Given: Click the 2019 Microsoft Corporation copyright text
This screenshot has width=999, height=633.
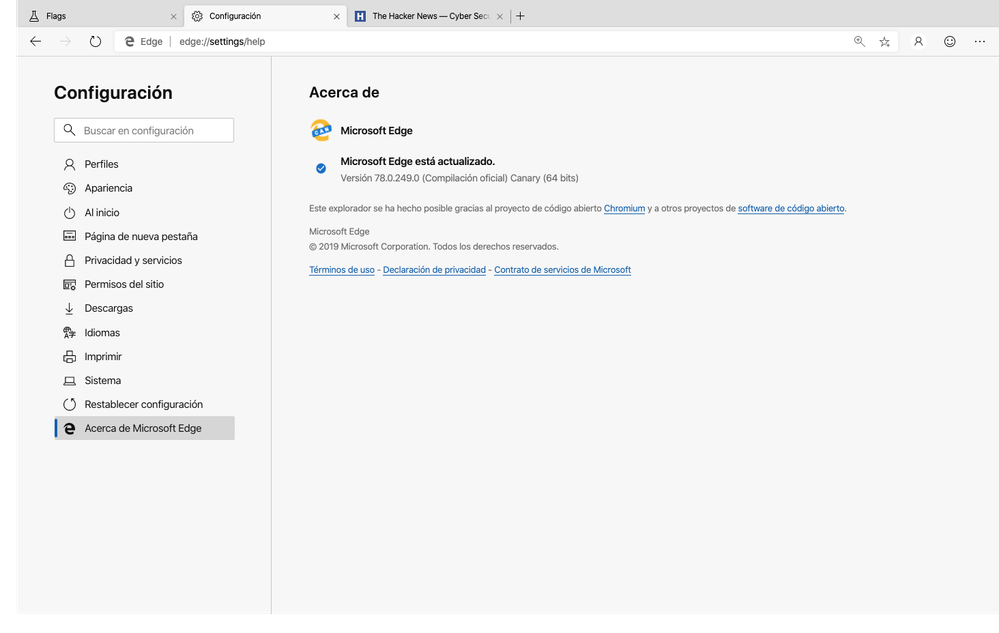Looking at the screenshot, I should tap(434, 246).
